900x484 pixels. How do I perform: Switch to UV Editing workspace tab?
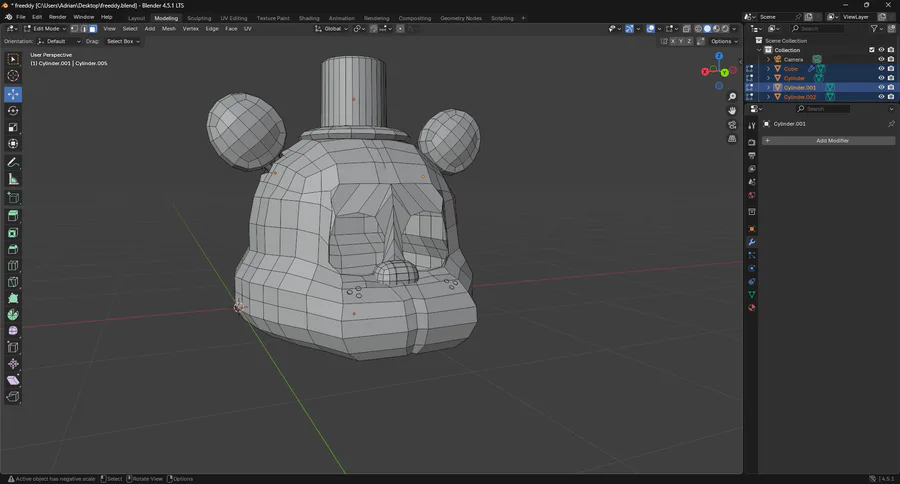234,18
